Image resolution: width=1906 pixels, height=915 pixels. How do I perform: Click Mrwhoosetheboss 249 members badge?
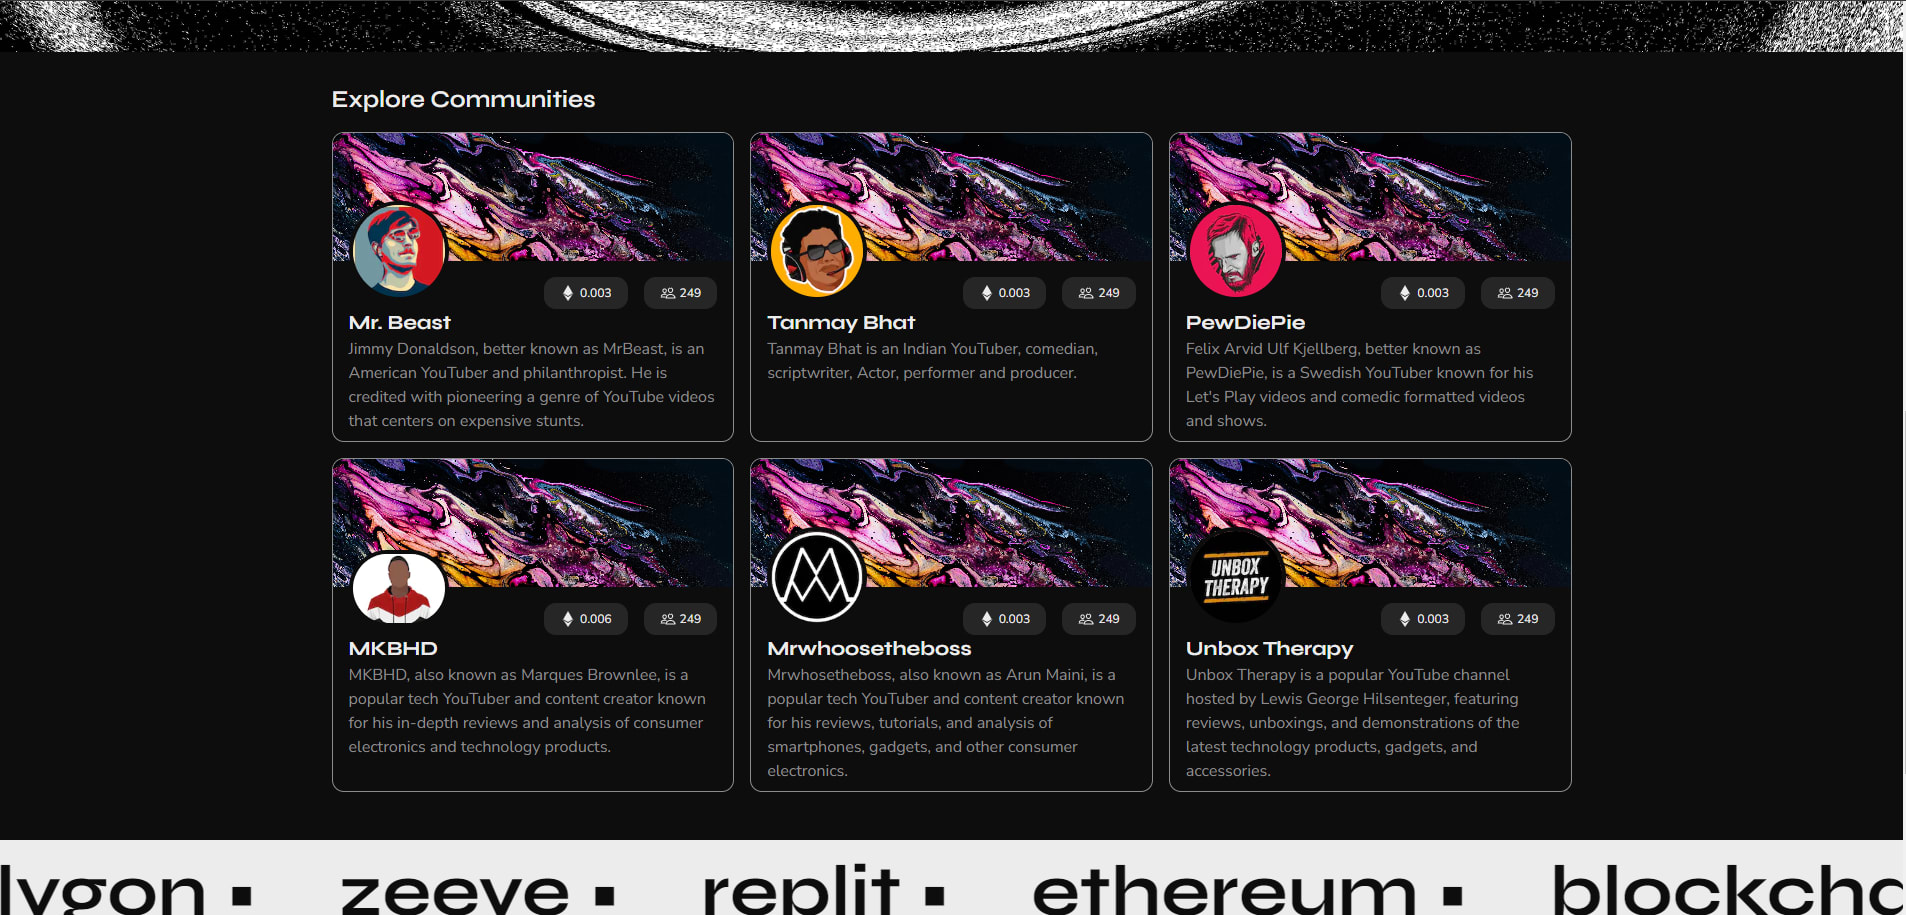(x=1099, y=619)
